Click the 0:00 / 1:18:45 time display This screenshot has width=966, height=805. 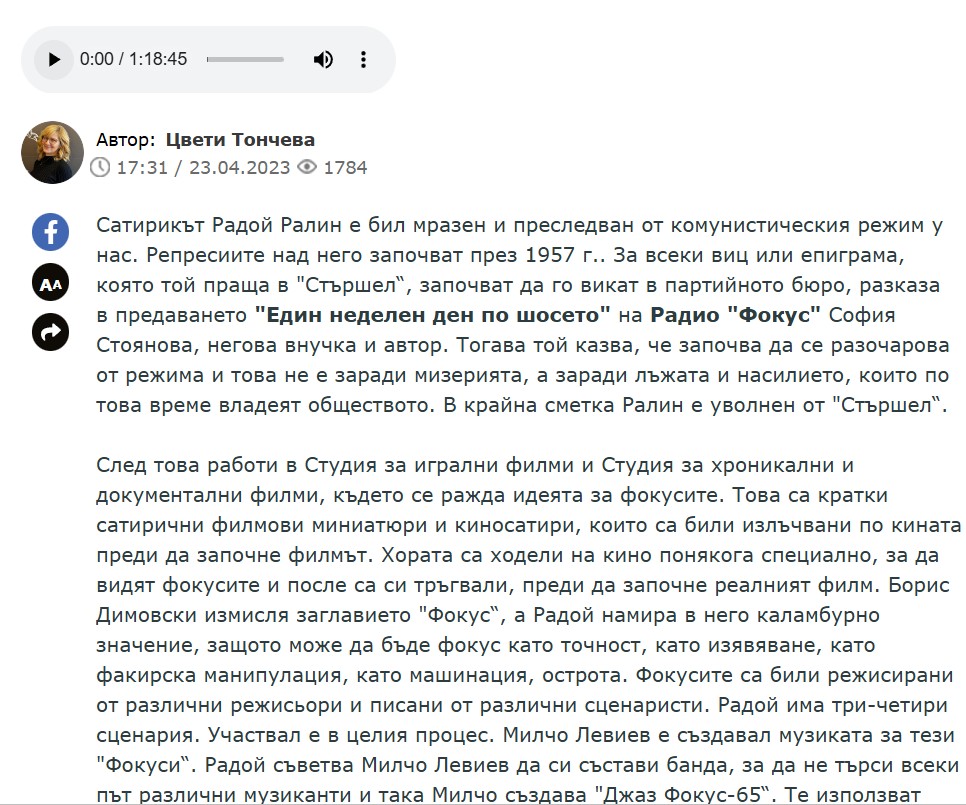[133, 59]
